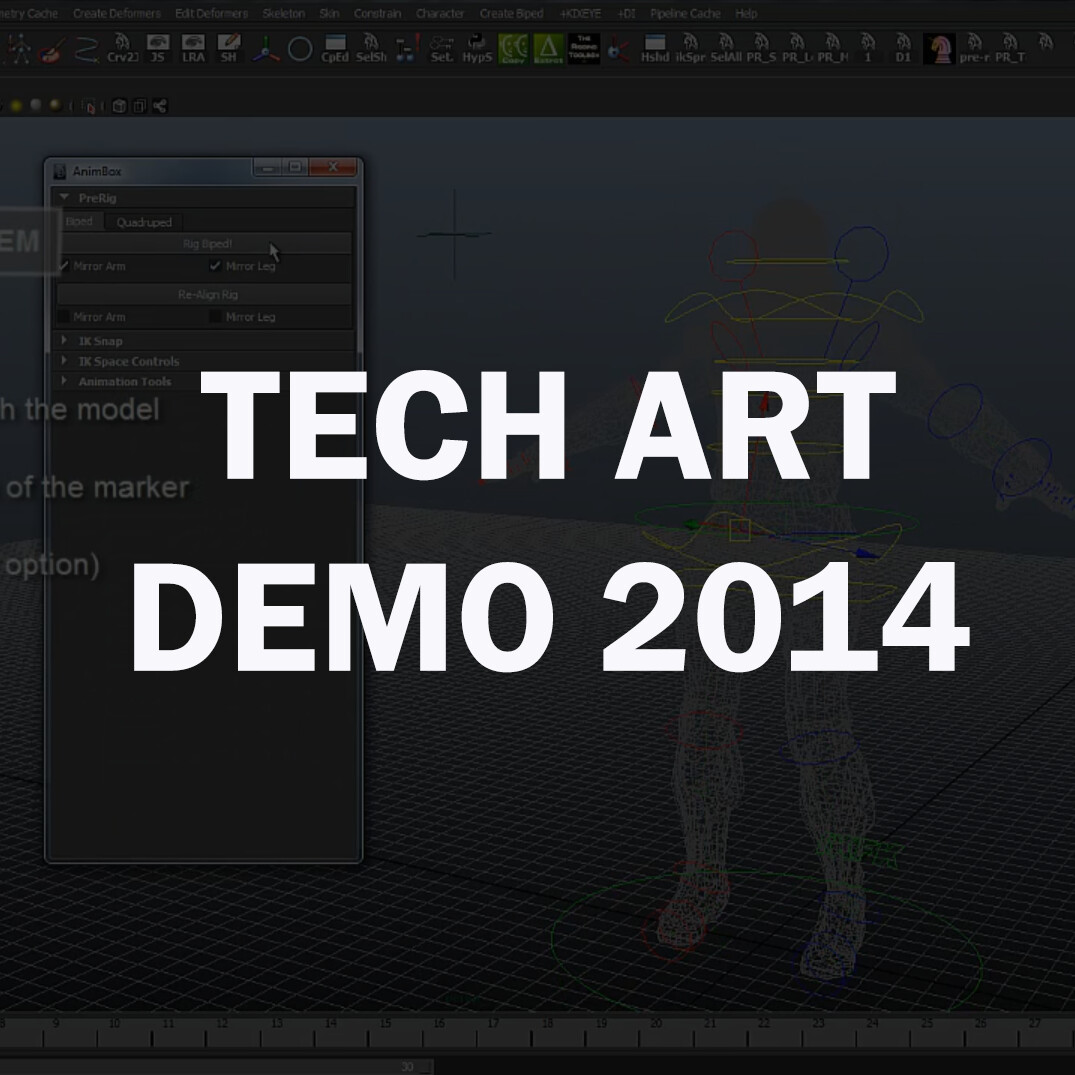Expand the IK Snap section
This screenshot has width=1075, height=1075.
click(64, 341)
